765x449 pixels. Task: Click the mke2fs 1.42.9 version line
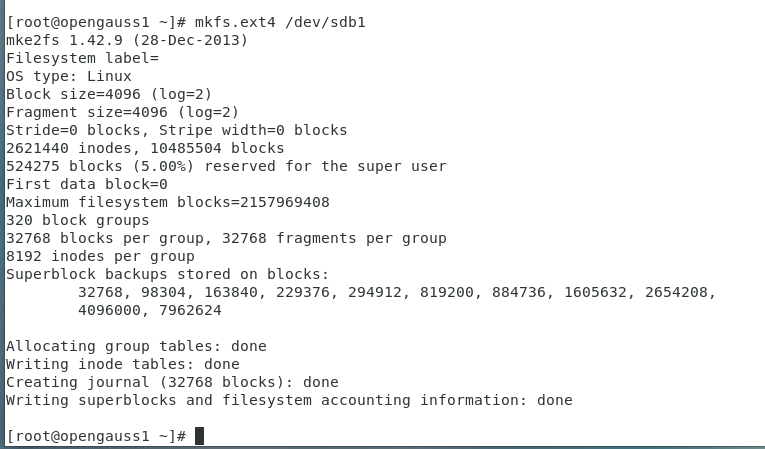click(x=127, y=40)
